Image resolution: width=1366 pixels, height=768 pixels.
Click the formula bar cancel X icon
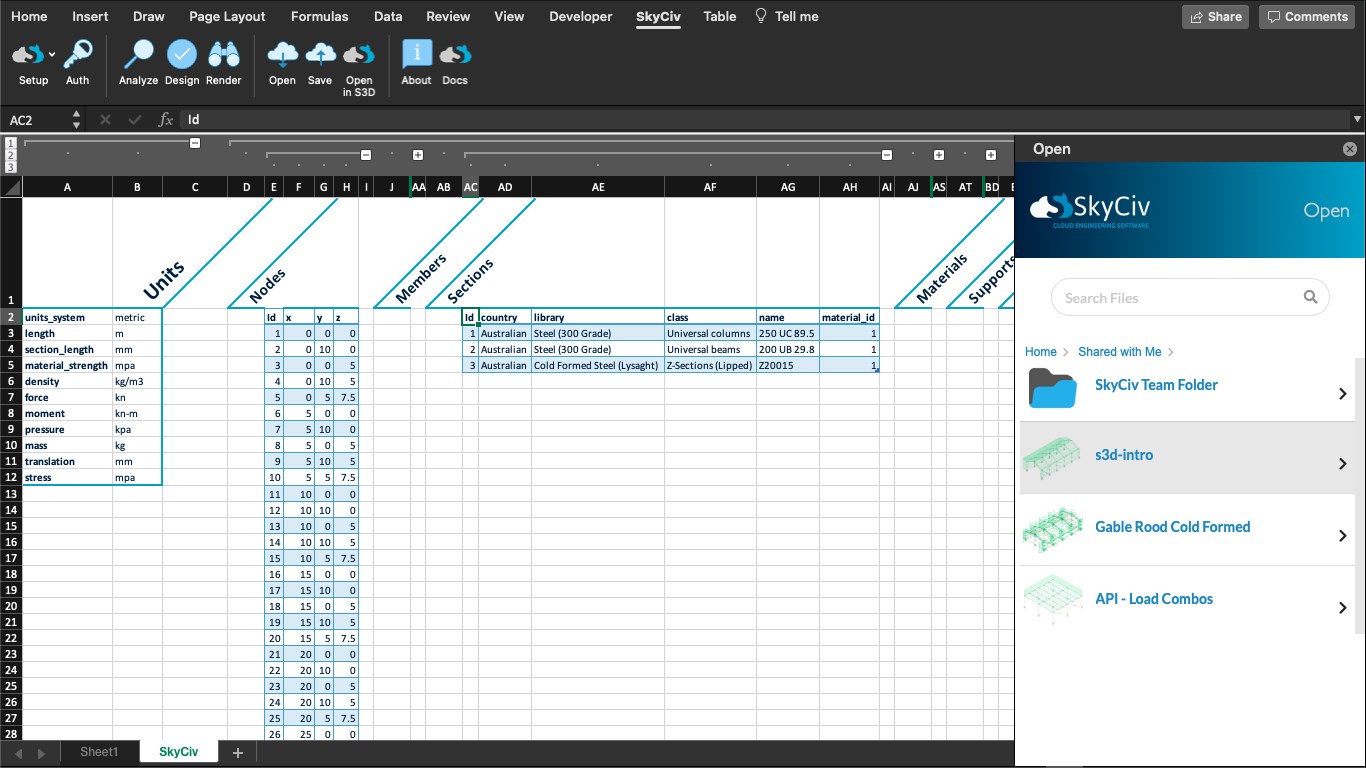[105, 119]
